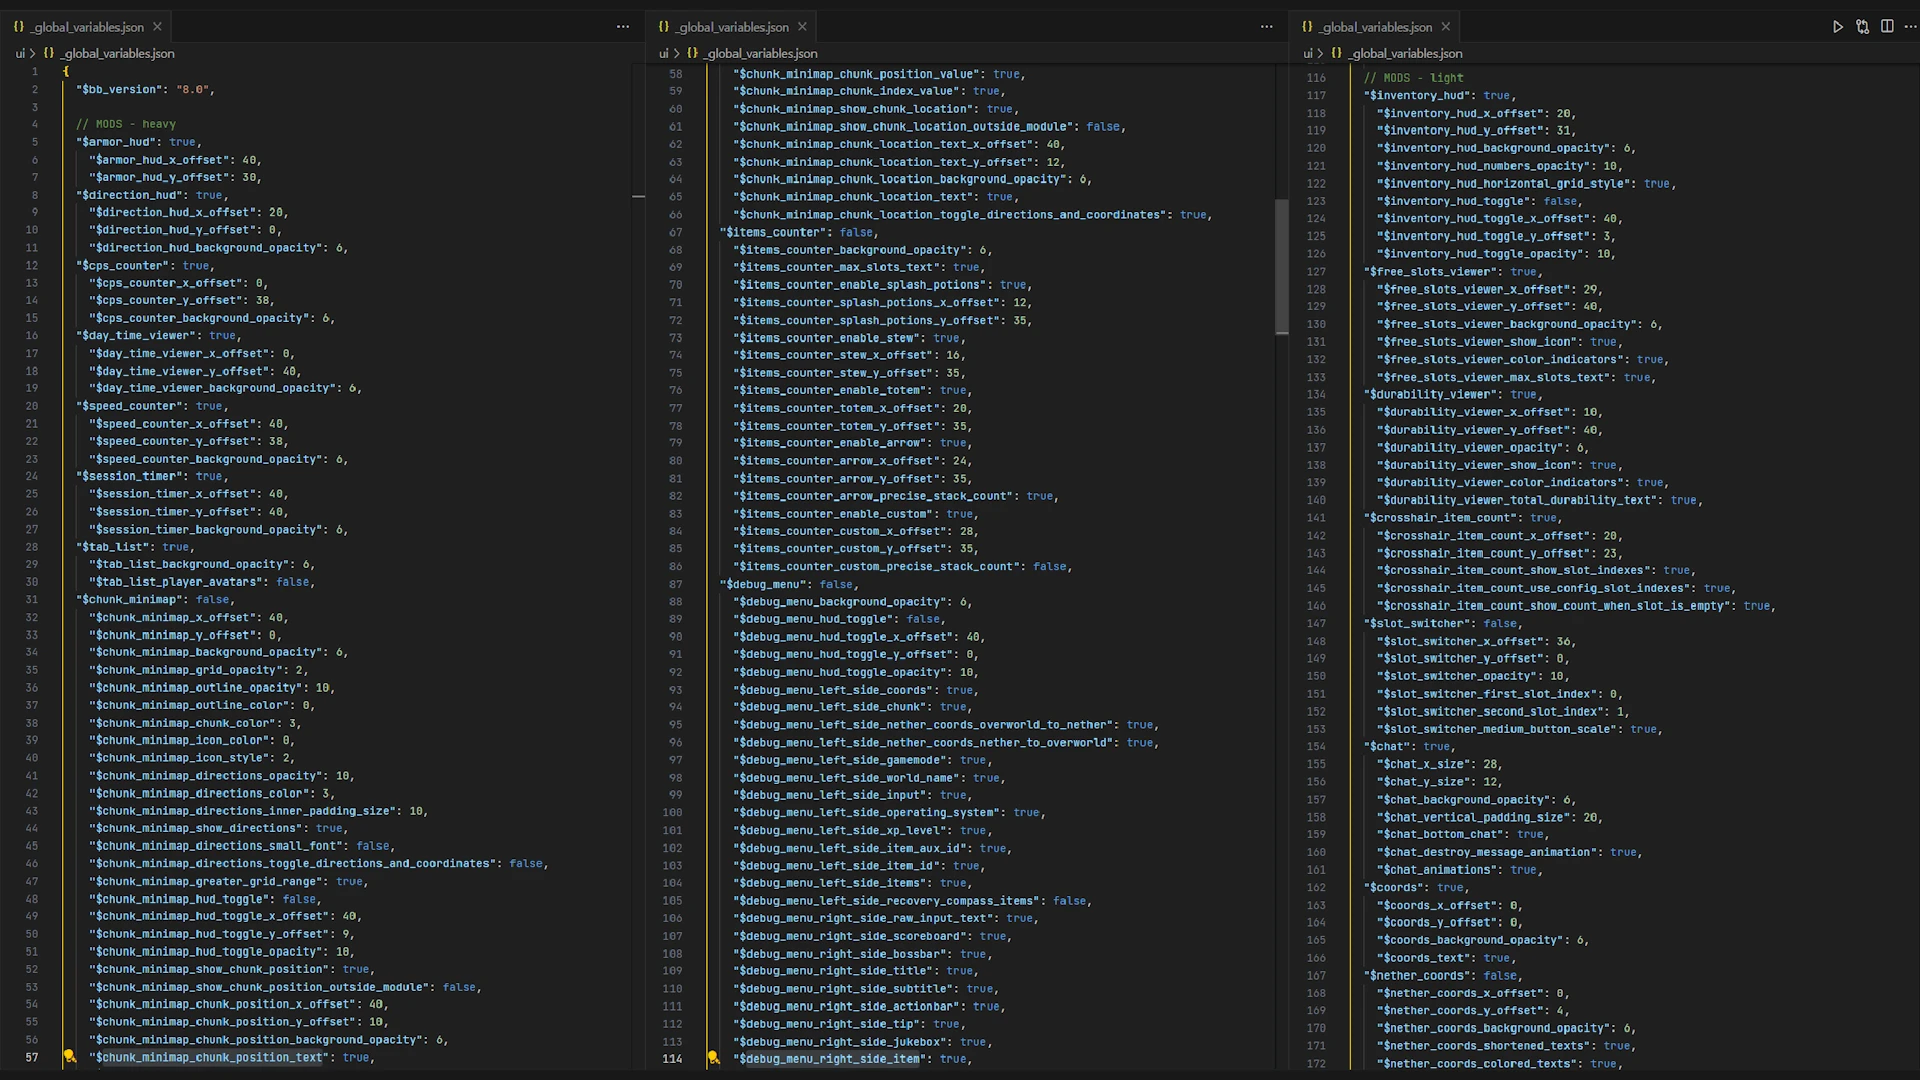The width and height of the screenshot is (1920, 1080).
Task: Open 'ui' breadcrumb in right editor
Action: click(x=1308, y=53)
